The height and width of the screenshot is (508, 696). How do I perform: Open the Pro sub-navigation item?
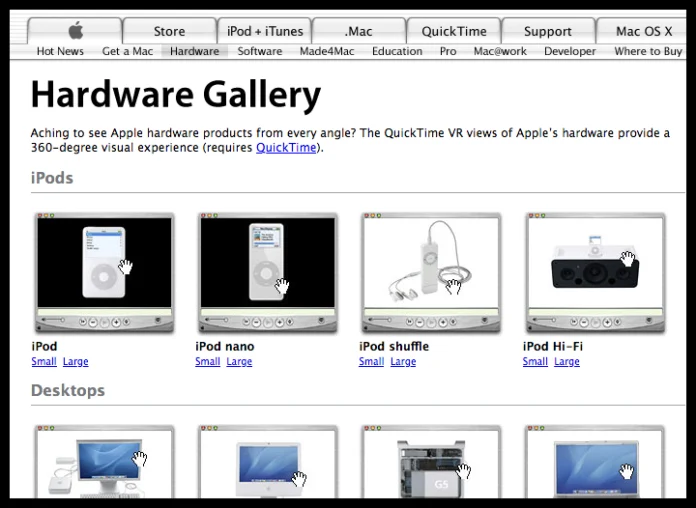(x=448, y=52)
